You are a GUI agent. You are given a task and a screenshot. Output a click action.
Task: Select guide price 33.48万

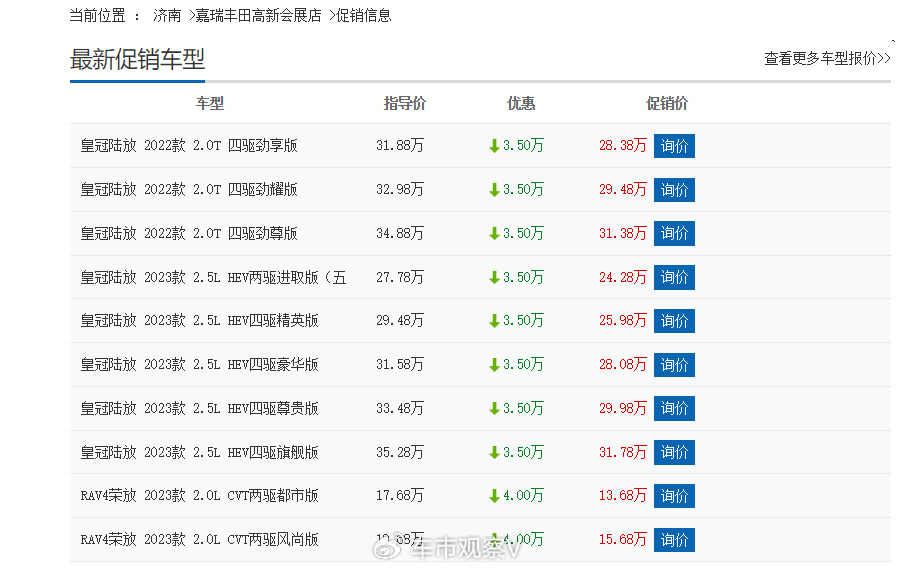tap(400, 408)
